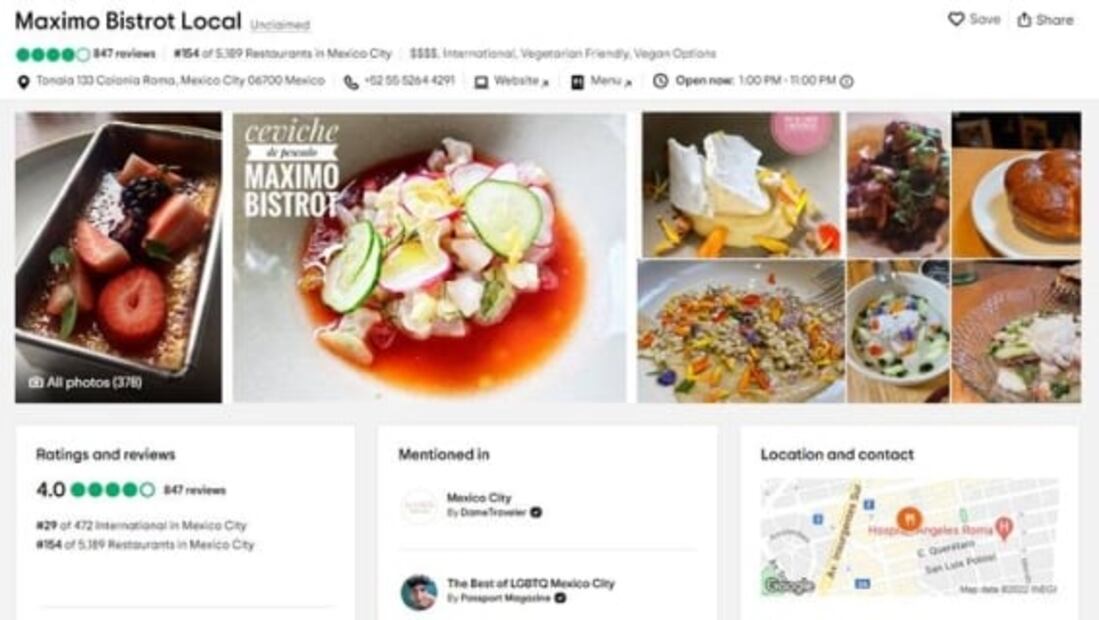Click the laptop icon next to Website
Screen dimensions: 1099x620
pos(481,82)
